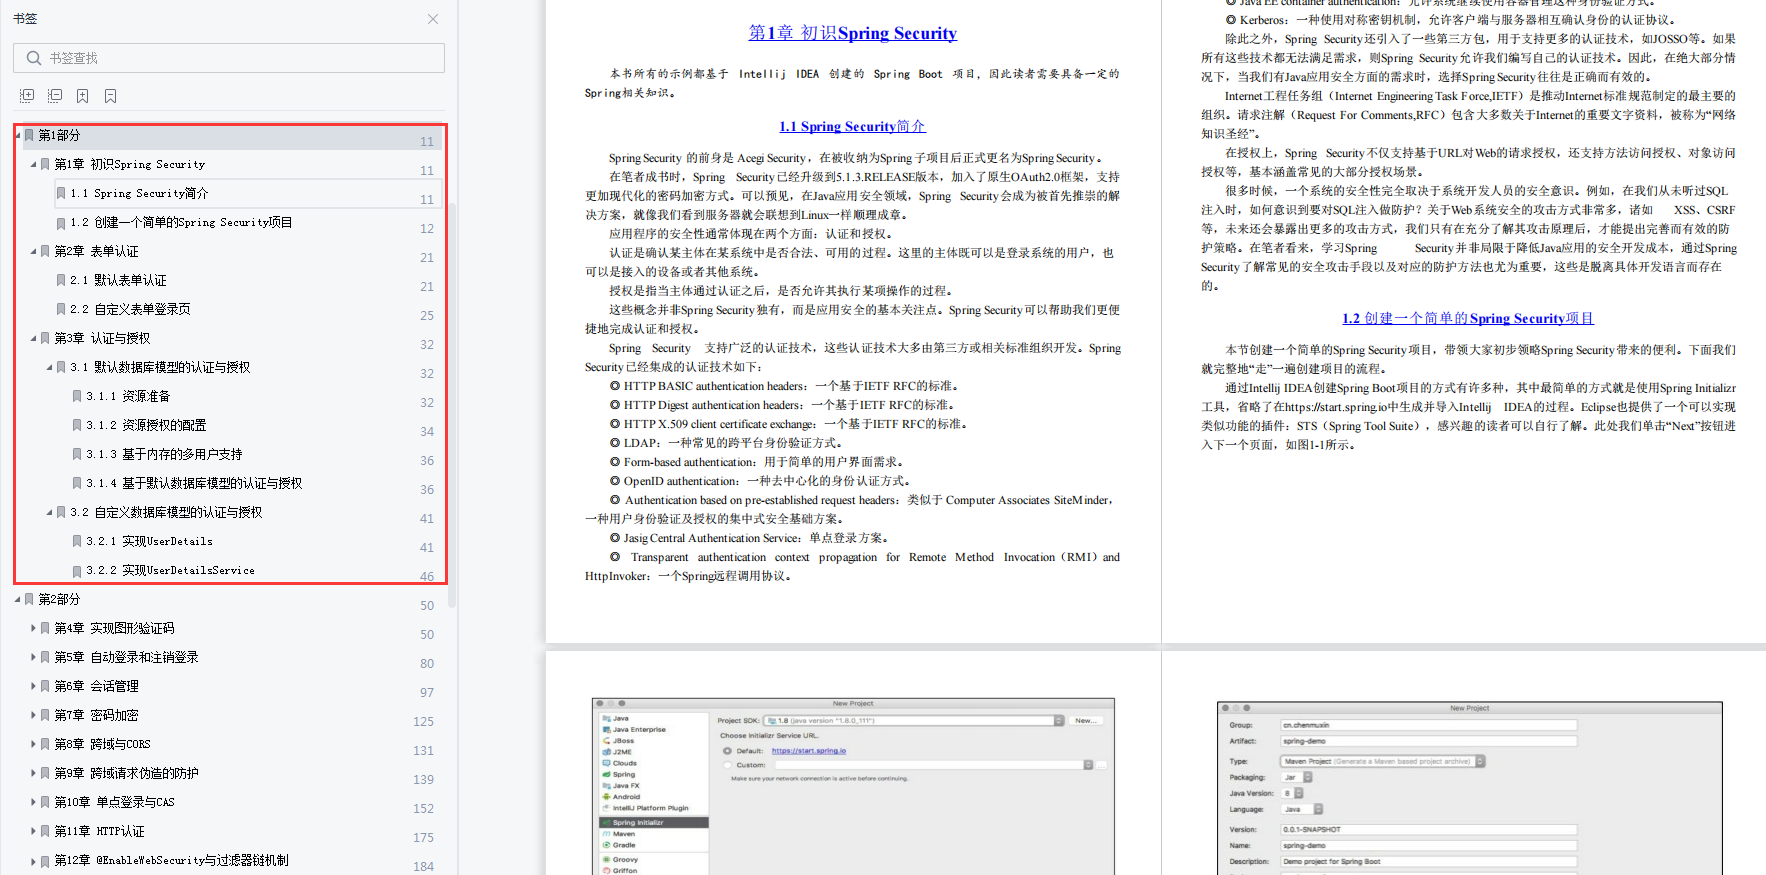Select bookmark 第5章 自动登录和注销登录
The image size is (1766, 875).
(126, 658)
